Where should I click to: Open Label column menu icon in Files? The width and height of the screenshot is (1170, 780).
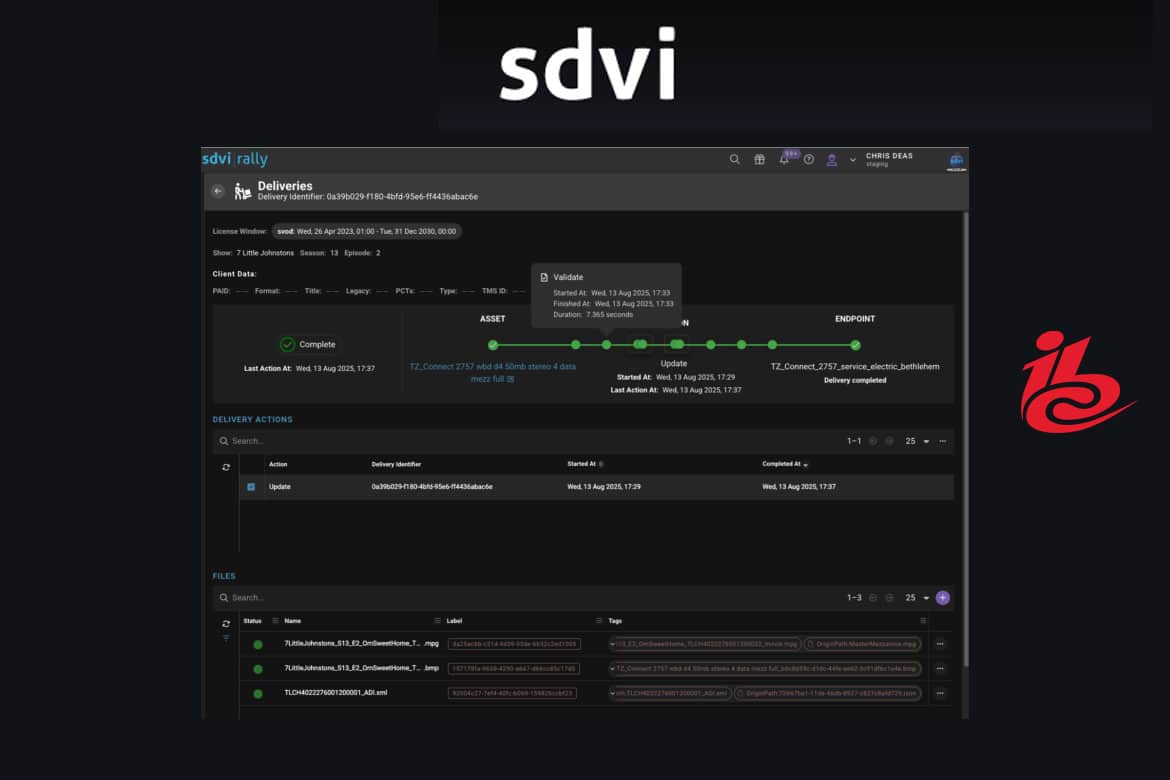point(598,621)
